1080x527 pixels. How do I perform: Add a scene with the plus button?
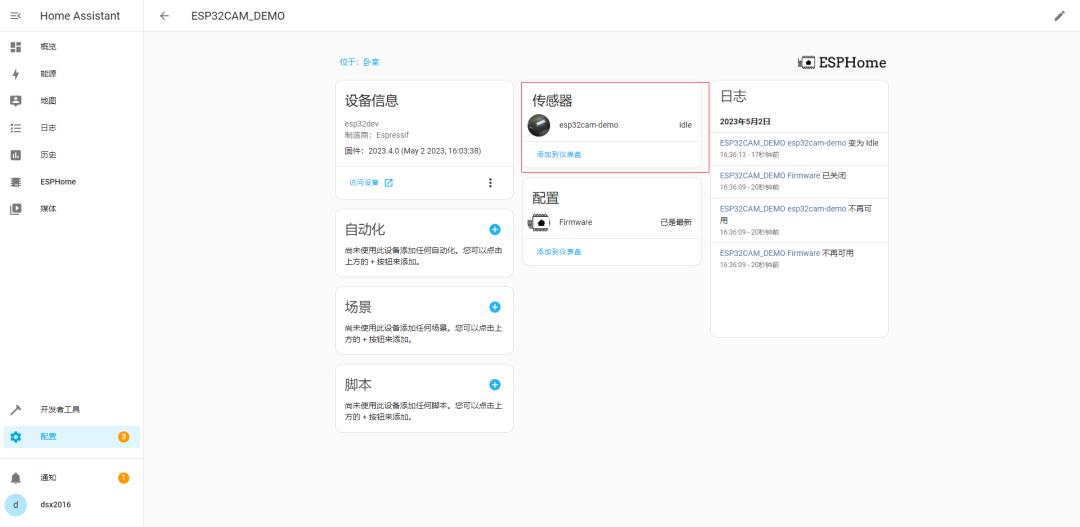click(495, 307)
